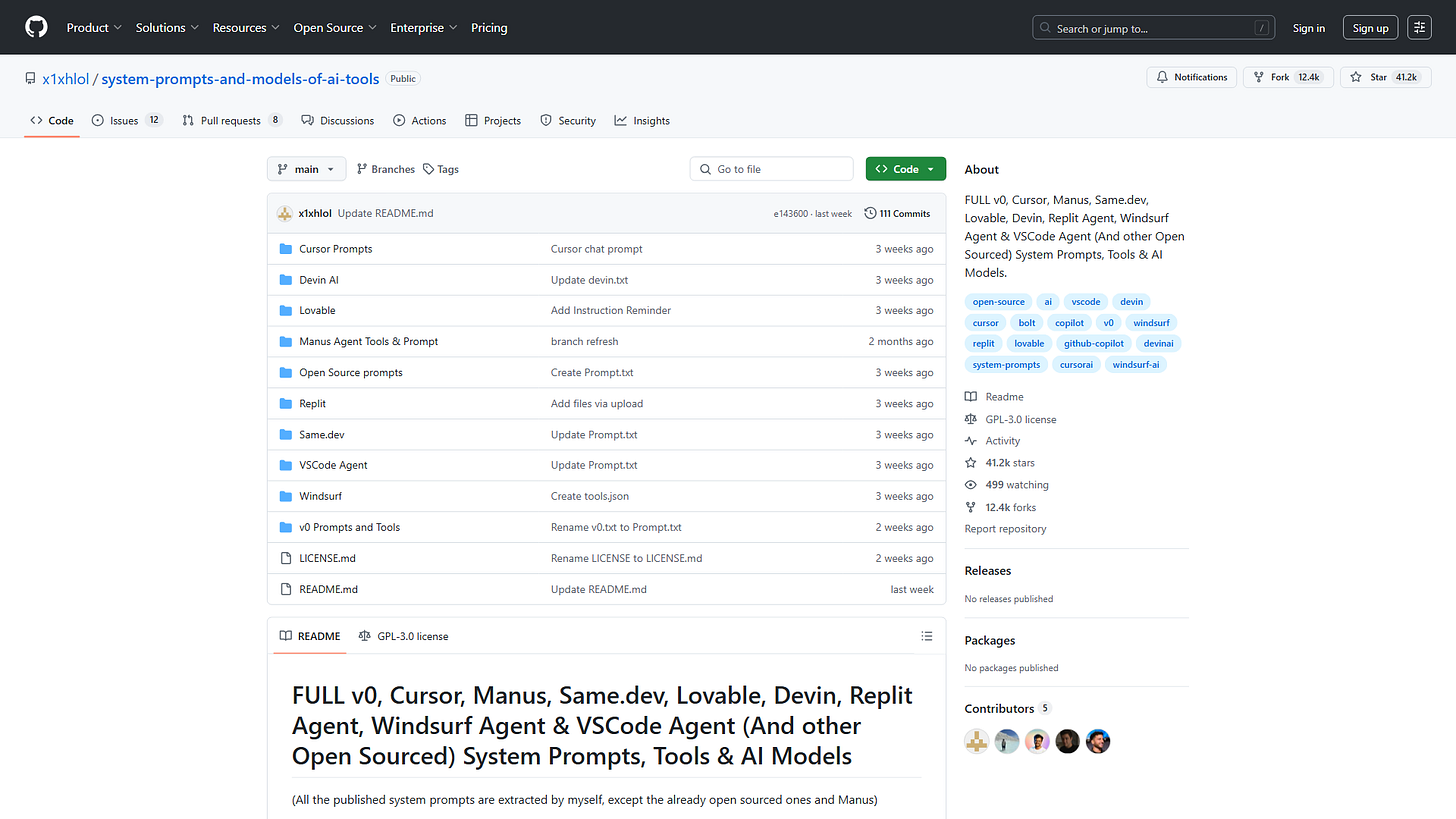Open v0 Prompts and Tools folder
The height and width of the screenshot is (819, 1456).
click(x=349, y=527)
